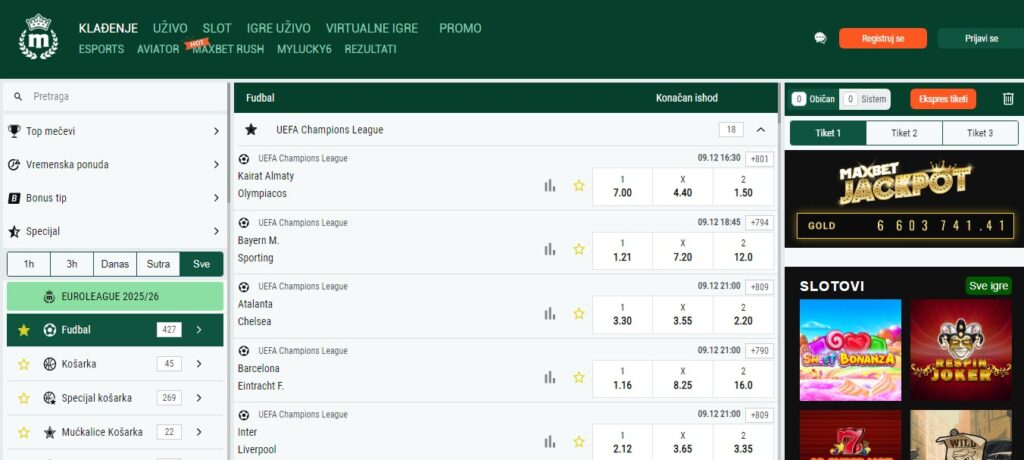The width and height of the screenshot is (1024, 460).
Task: Click the Prijavi se button
Action: (x=982, y=39)
